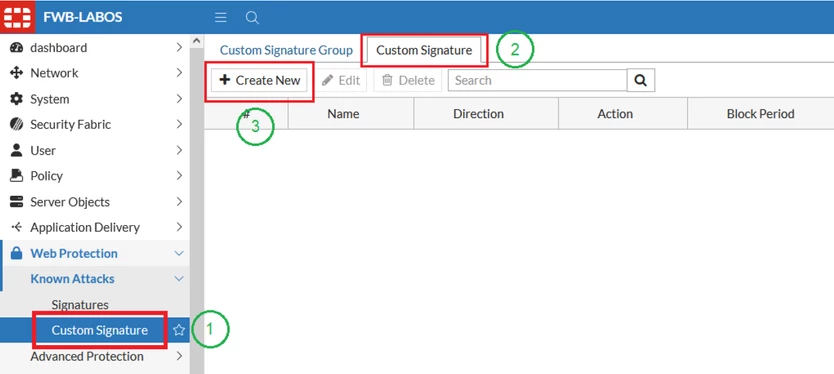Viewport: 834px width, 374px height.
Task: Expand the Network menu chevron
Action: tap(179, 73)
